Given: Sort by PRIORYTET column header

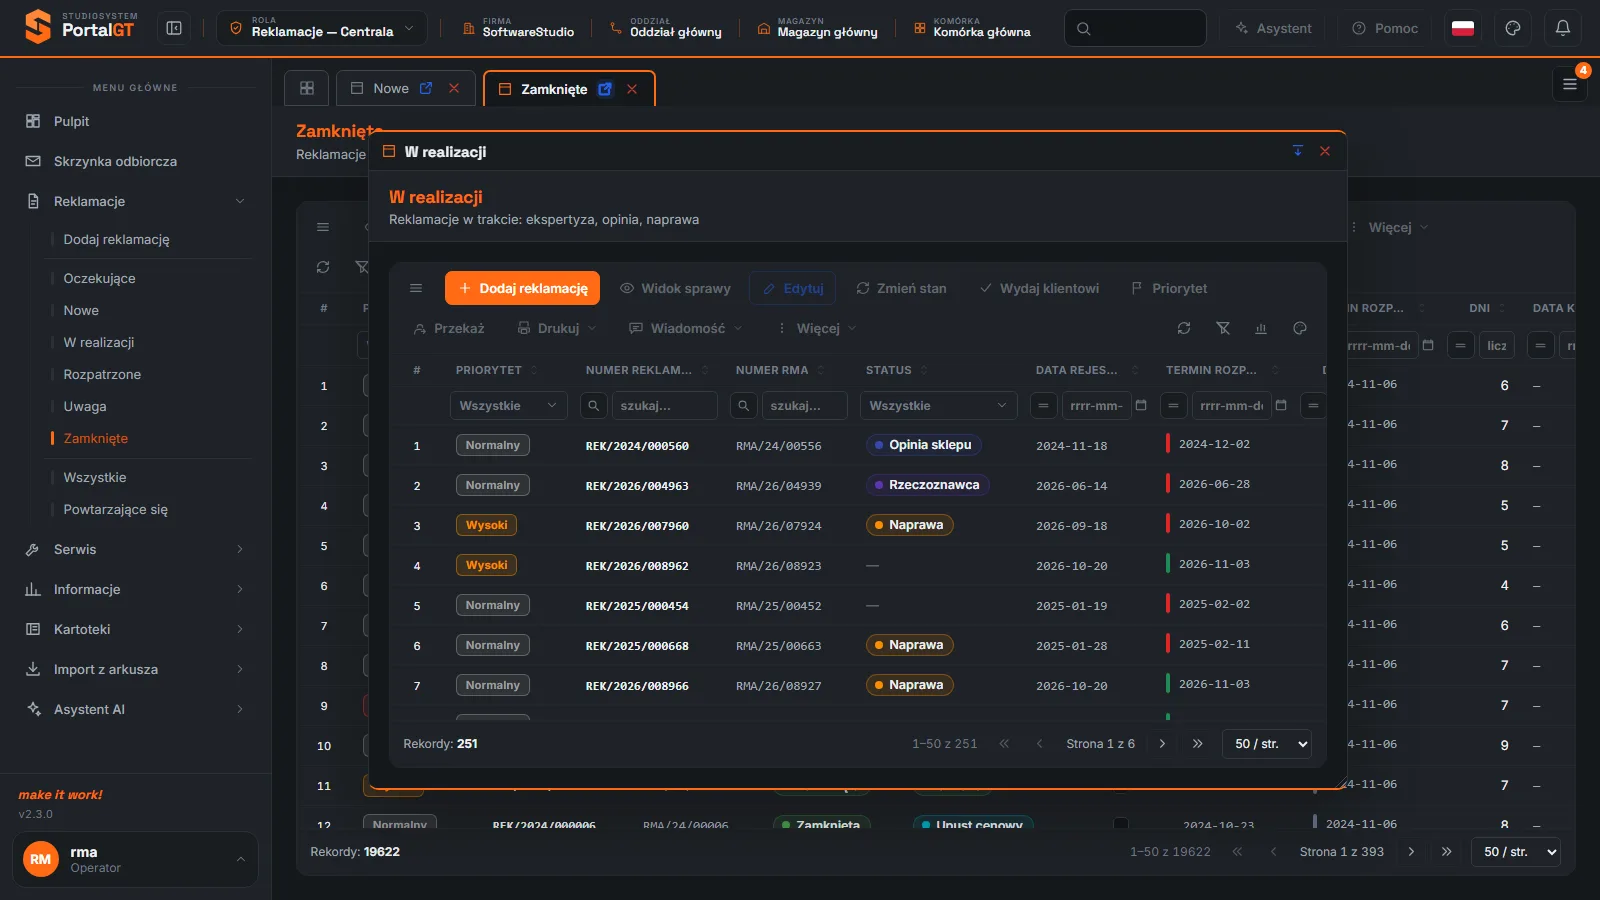Looking at the screenshot, I should coord(489,370).
